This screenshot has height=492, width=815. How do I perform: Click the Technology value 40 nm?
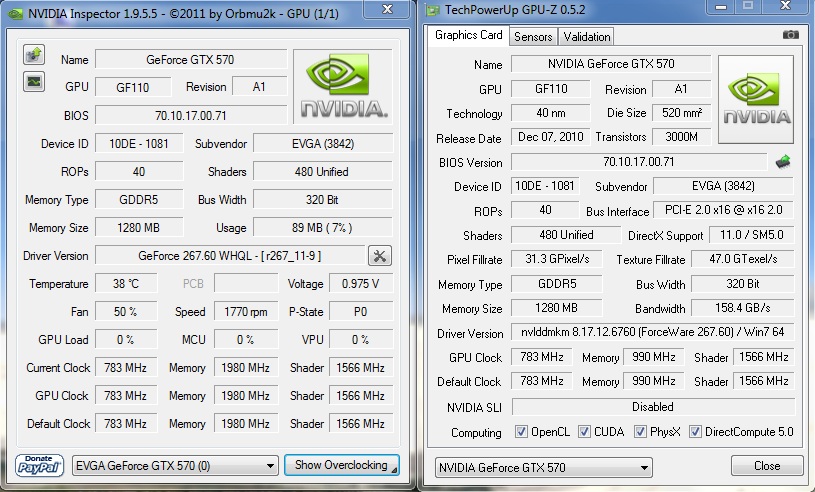click(551, 113)
